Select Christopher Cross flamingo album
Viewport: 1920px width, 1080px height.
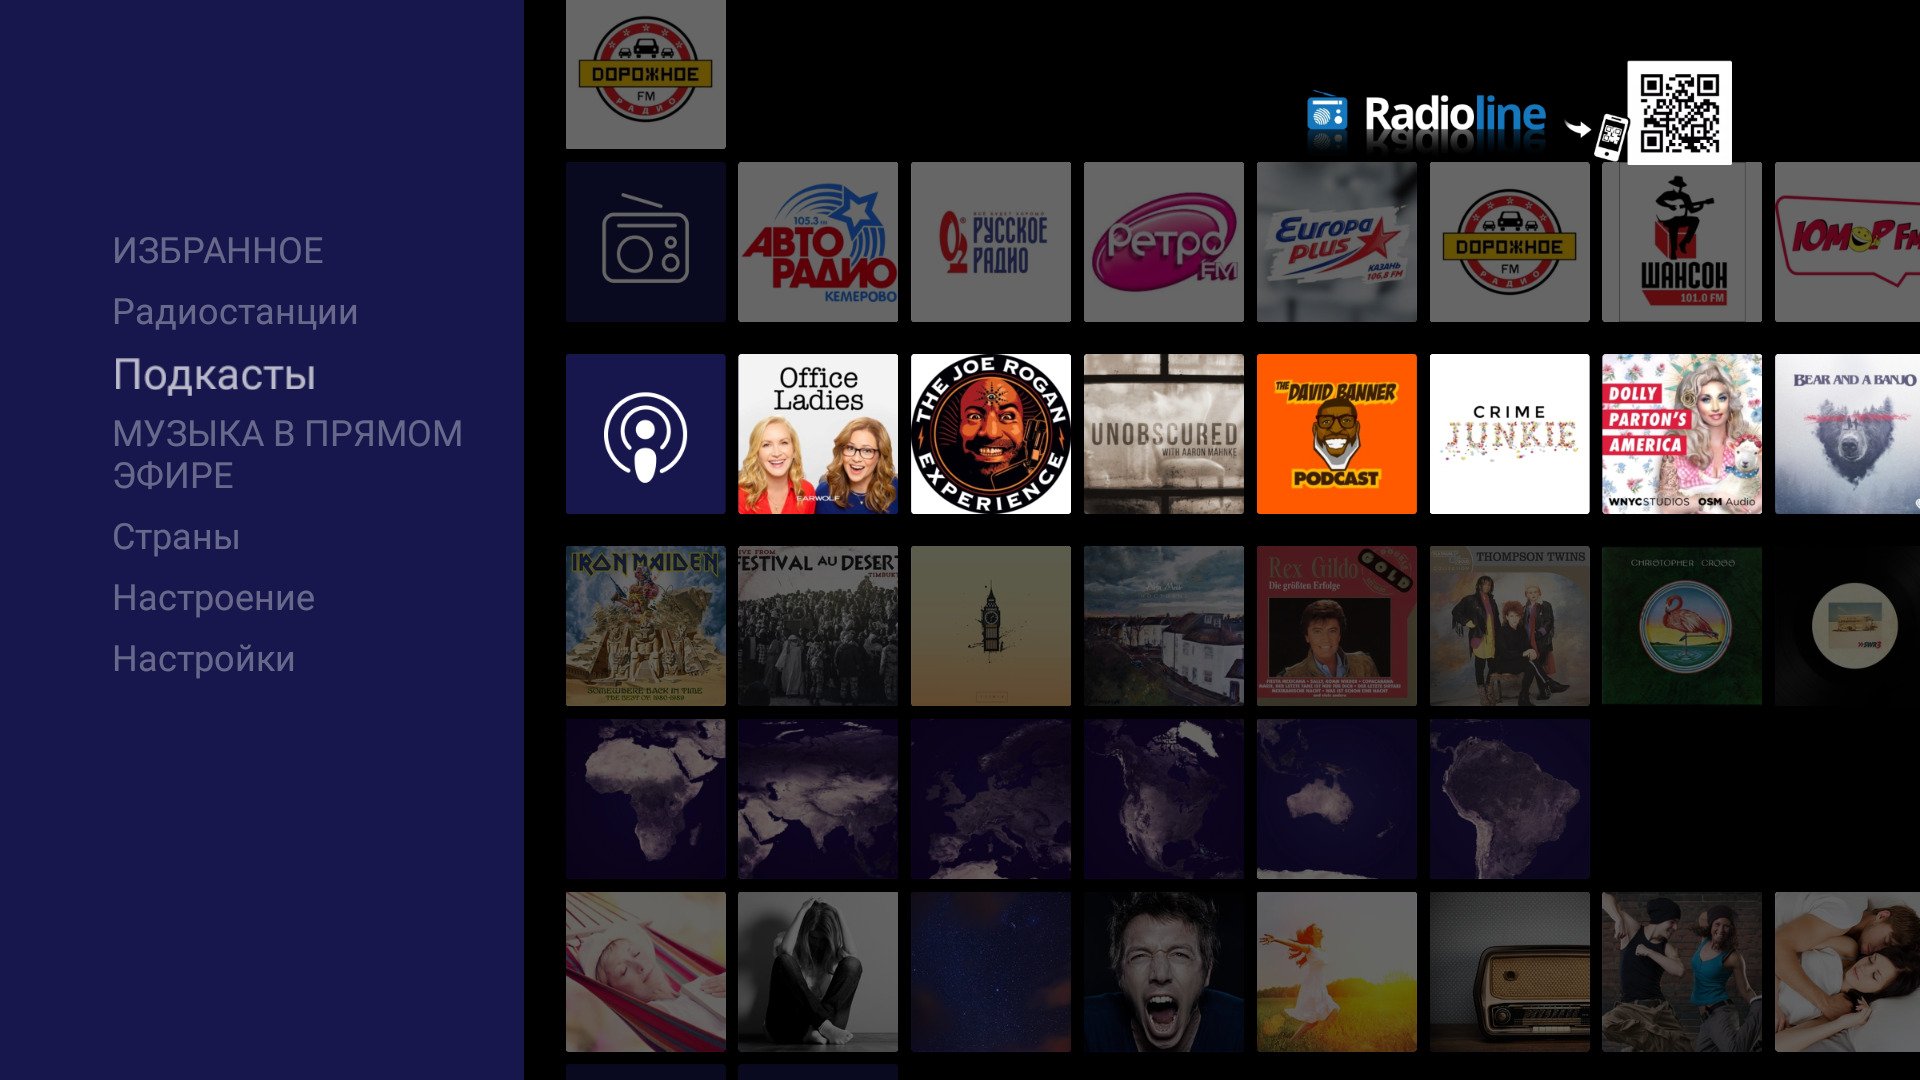(1682, 626)
